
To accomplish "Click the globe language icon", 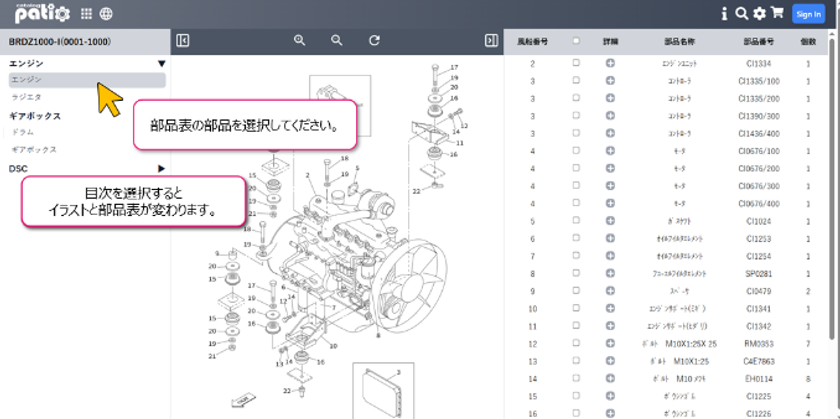I will 106,14.
